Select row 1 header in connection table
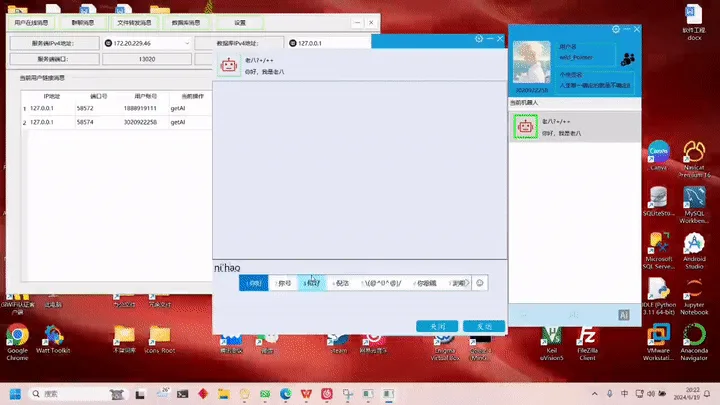Image resolution: width=720 pixels, height=405 pixels. click(24, 109)
